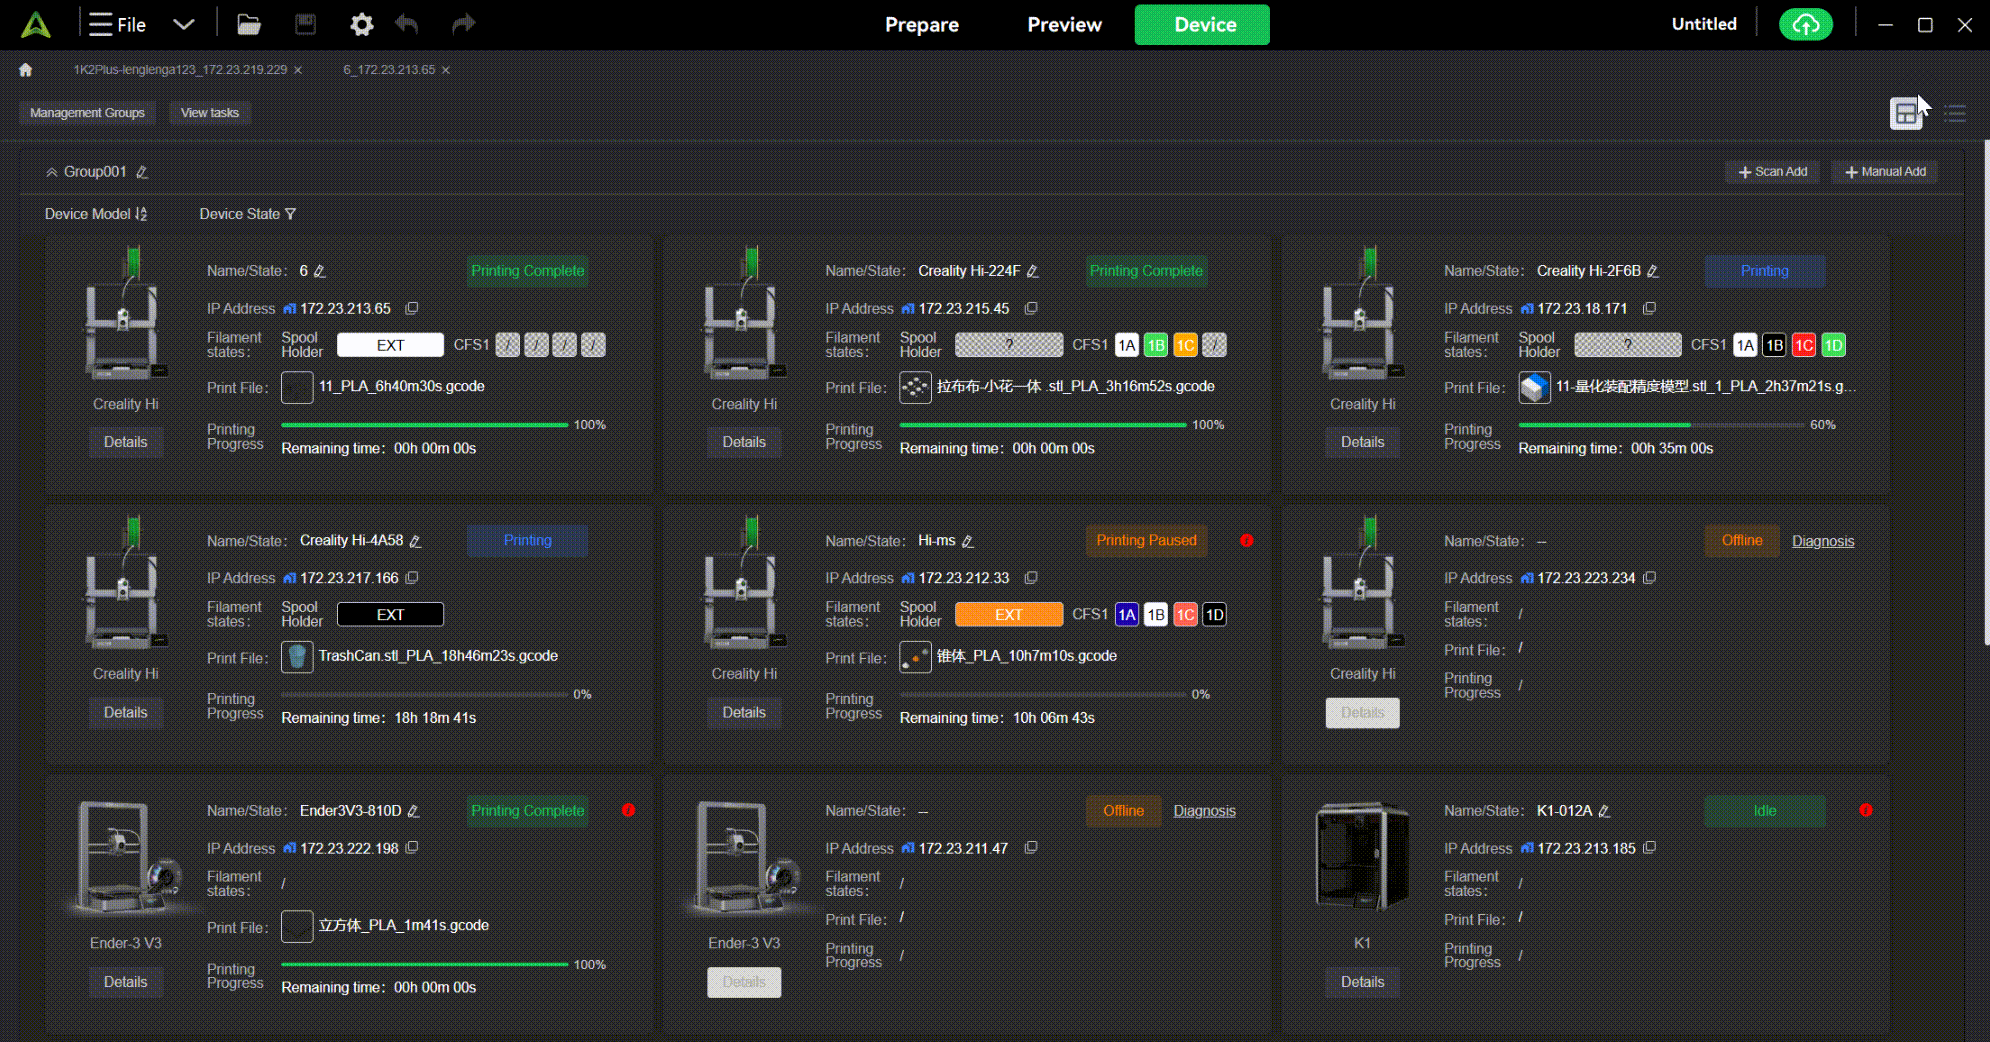The image size is (1990, 1042).
Task: Click the redo arrow icon
Action: coord(463,24)
